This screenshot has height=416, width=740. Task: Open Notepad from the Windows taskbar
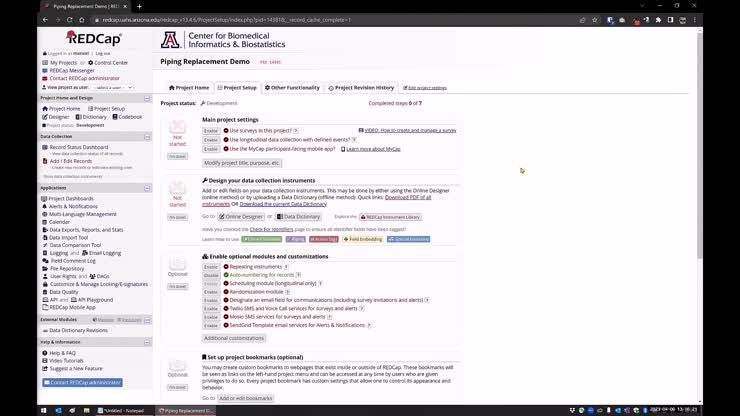124,410
